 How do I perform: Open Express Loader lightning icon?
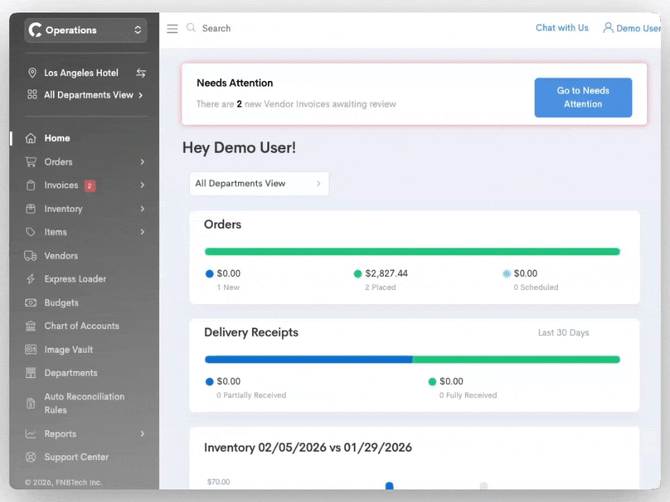[x=31, y=279]
